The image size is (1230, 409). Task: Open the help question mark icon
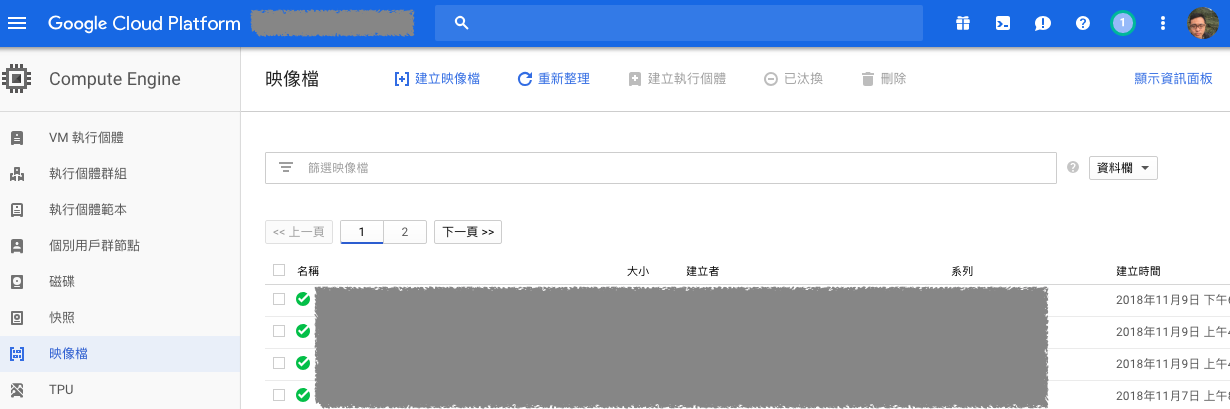pyautogui.click(x=1082, y=23)
